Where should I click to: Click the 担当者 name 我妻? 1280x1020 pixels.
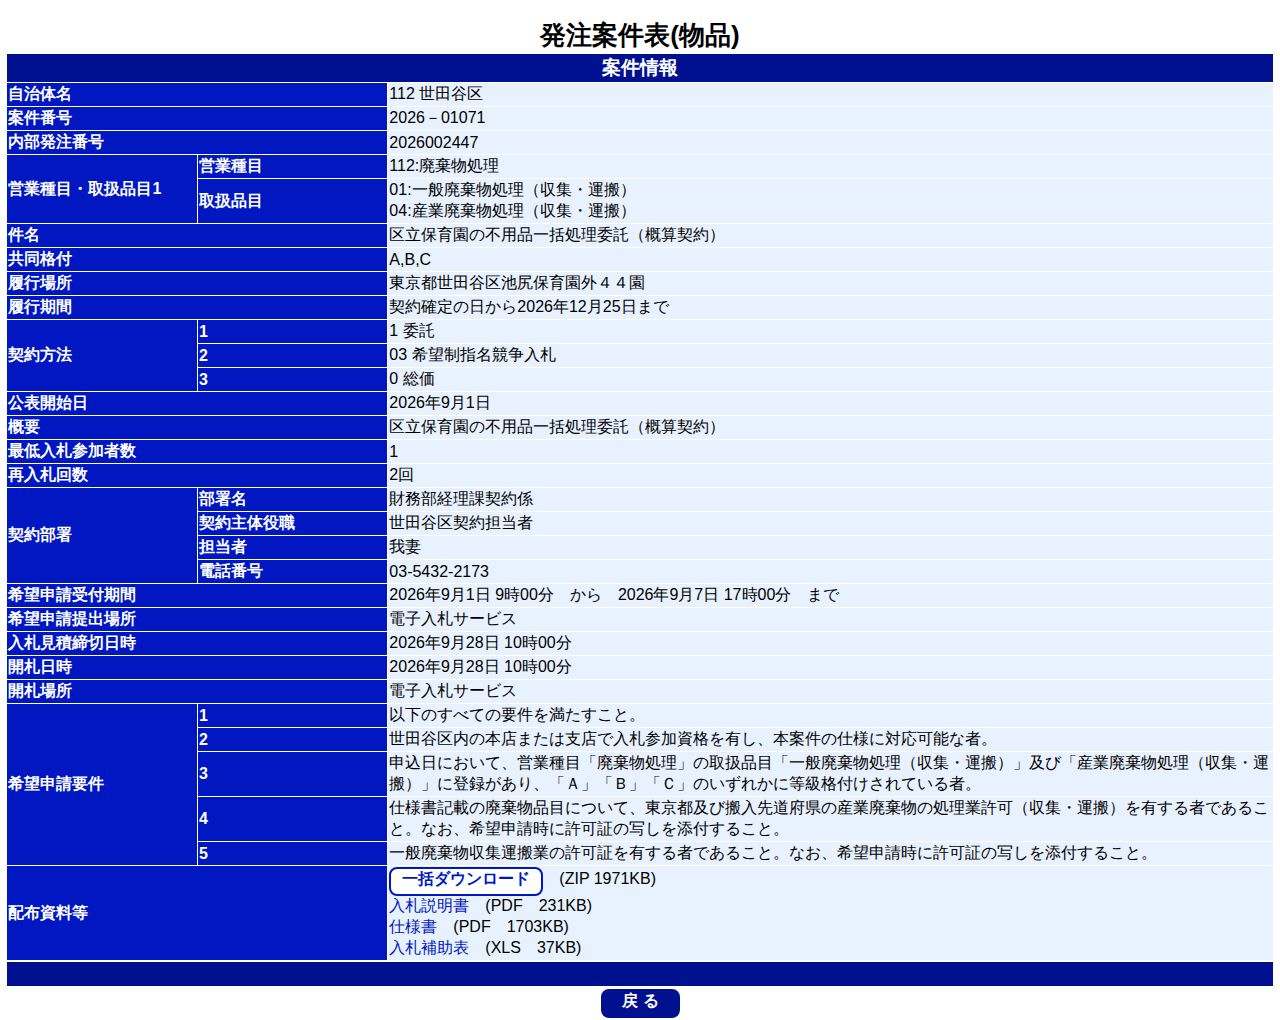click(405, 547)
